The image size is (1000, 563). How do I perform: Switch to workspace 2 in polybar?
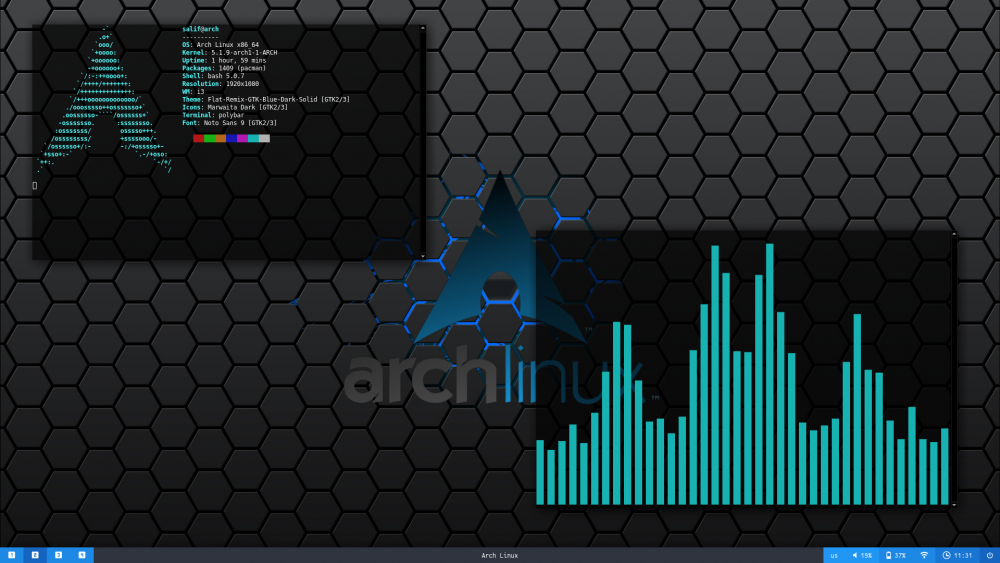(x=35, y=555)
